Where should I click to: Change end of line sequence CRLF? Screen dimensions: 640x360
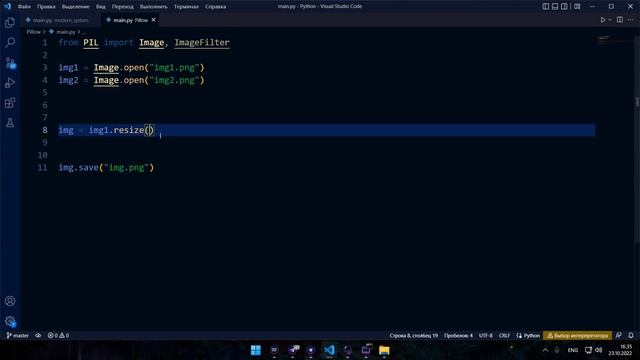(x=504, y=336)
